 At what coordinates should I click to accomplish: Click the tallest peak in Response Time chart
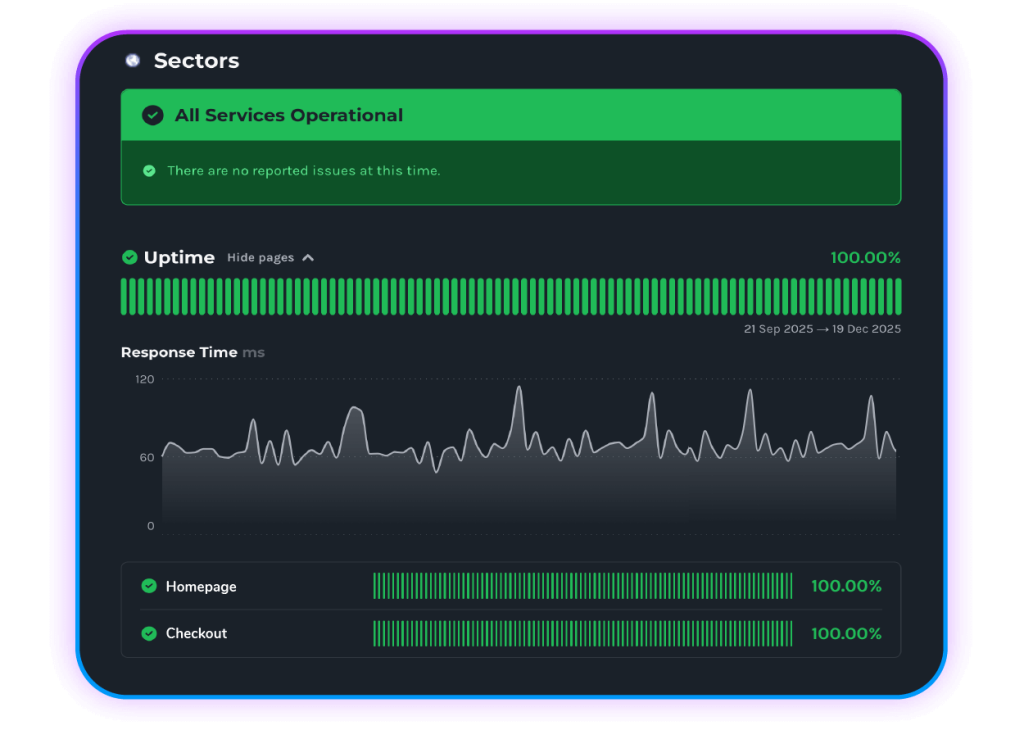(518, 388)
